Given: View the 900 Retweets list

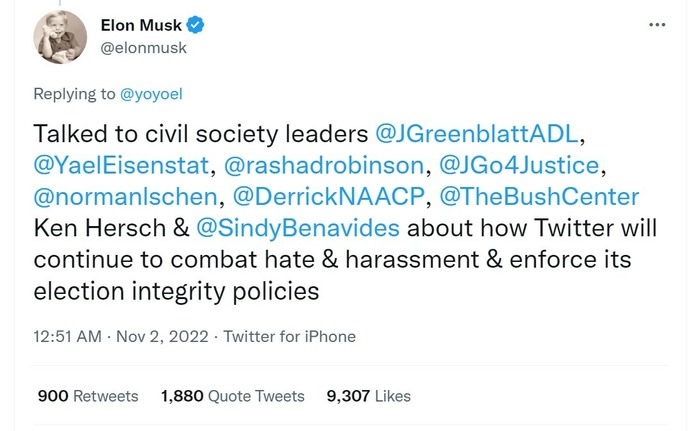Looking at the screenshot, I should pos(87,396).
